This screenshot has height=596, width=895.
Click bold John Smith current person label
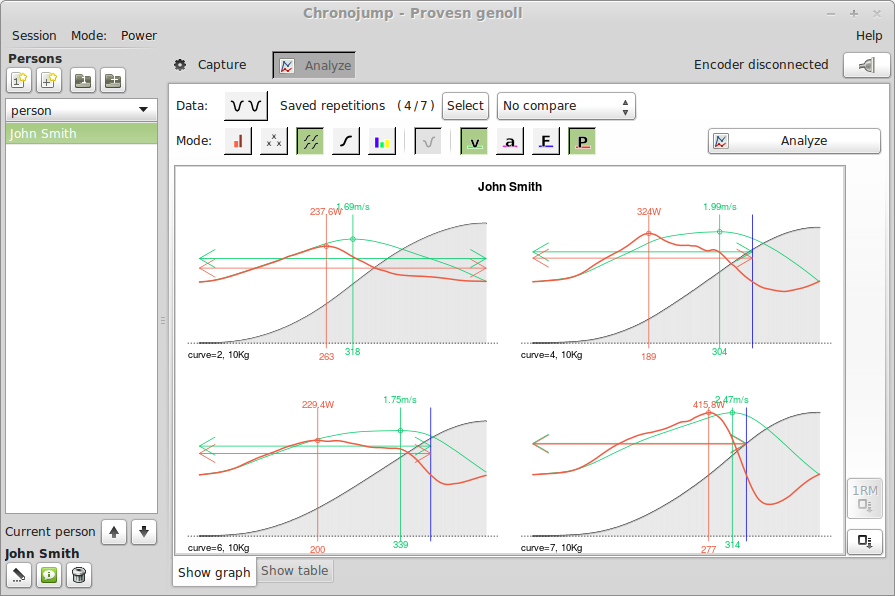click(x=42, y=553)
